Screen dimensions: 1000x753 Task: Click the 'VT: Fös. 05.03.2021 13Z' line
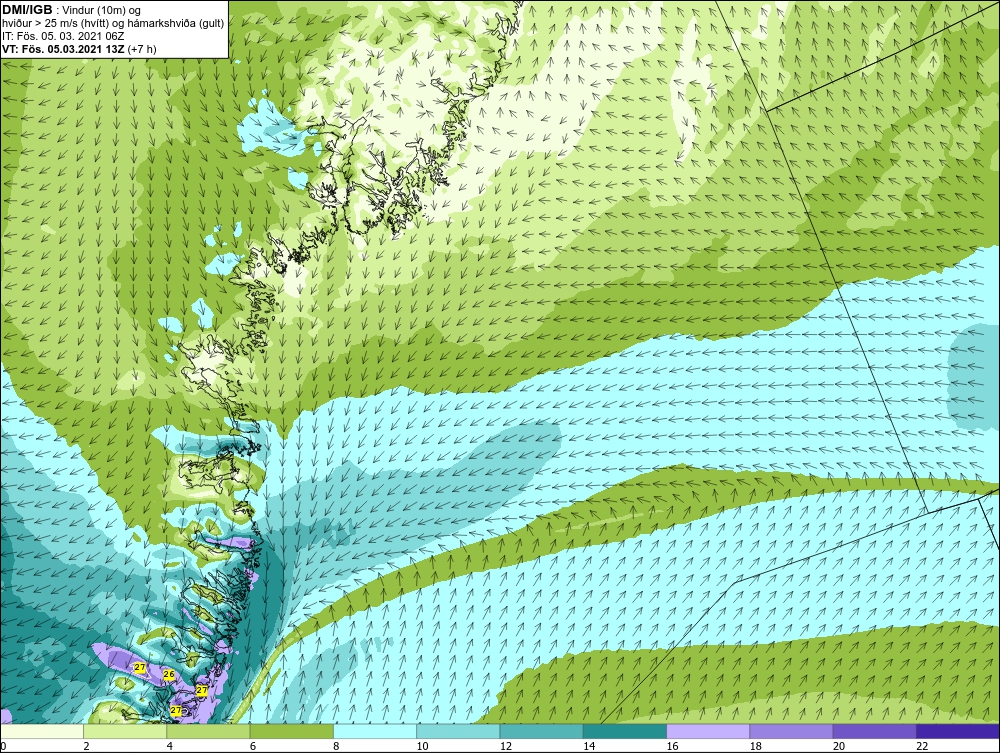(x=63, y=49)
